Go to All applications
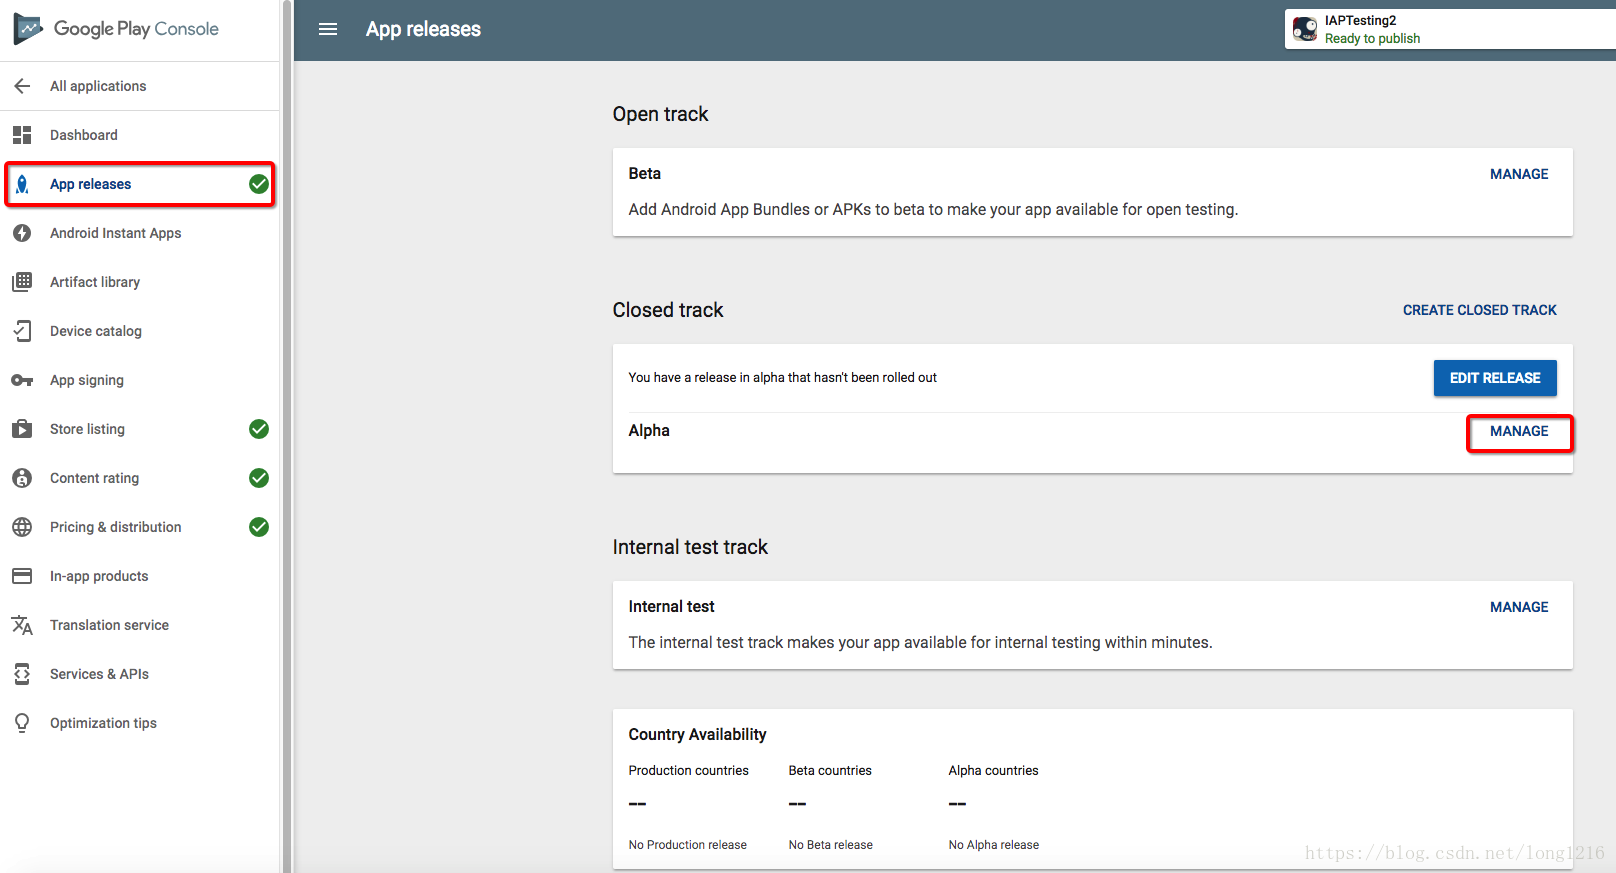 pos(98,86)
